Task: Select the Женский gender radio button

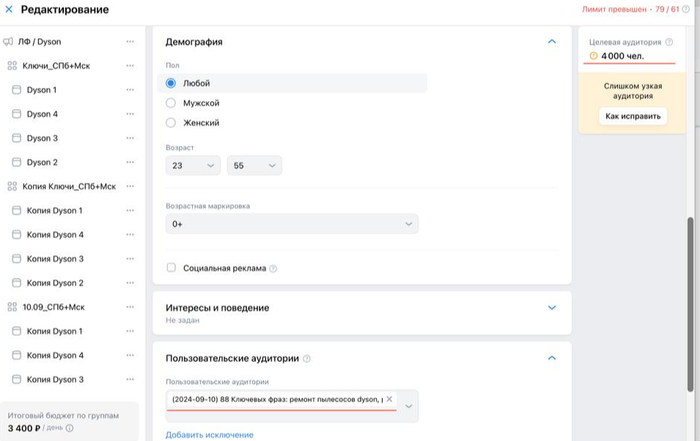Action: [x=171, y=123]
